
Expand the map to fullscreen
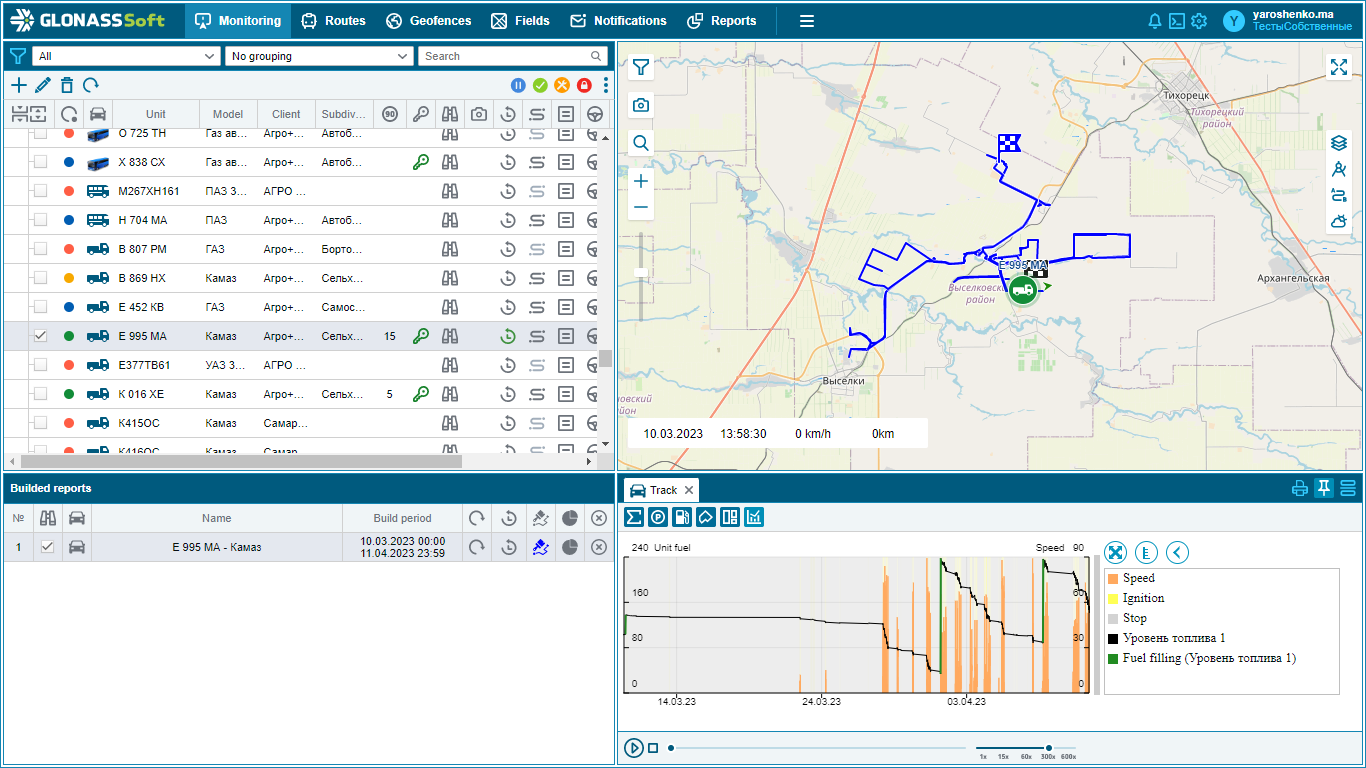coord(1339,67)
